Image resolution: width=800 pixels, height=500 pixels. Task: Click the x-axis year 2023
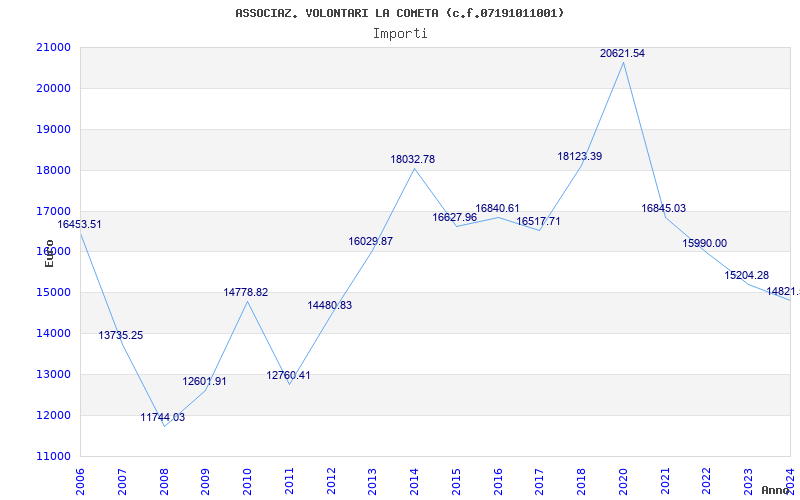[749, 481]
